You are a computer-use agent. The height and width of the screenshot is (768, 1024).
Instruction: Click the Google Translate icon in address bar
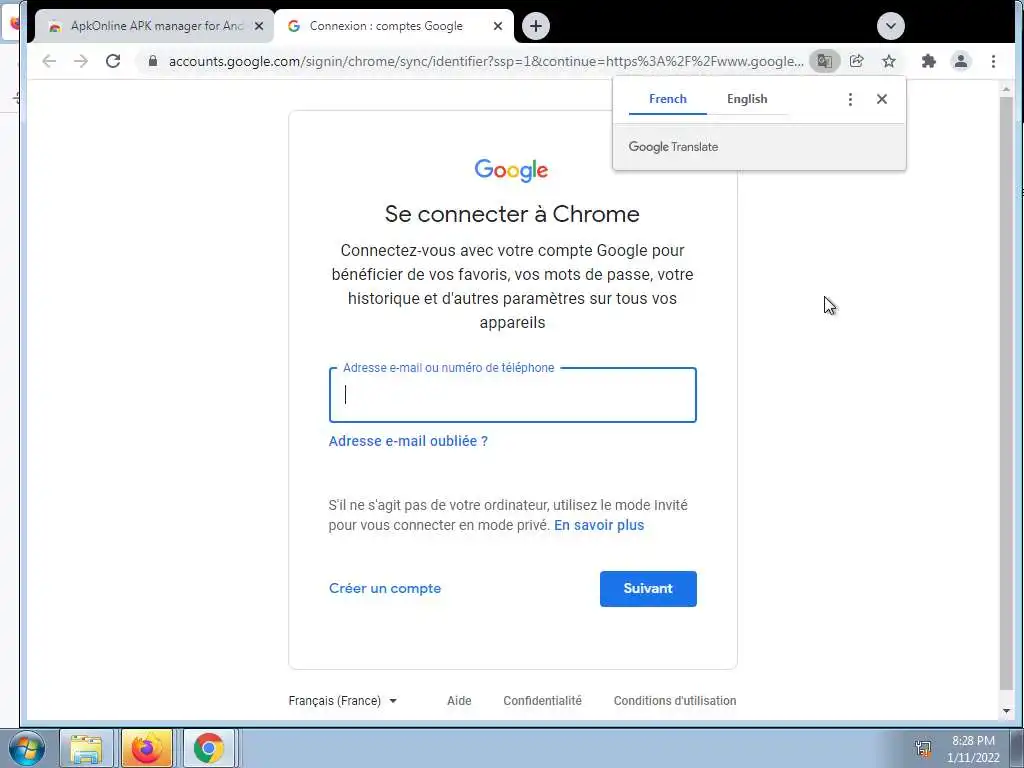(x=825, y=61)
